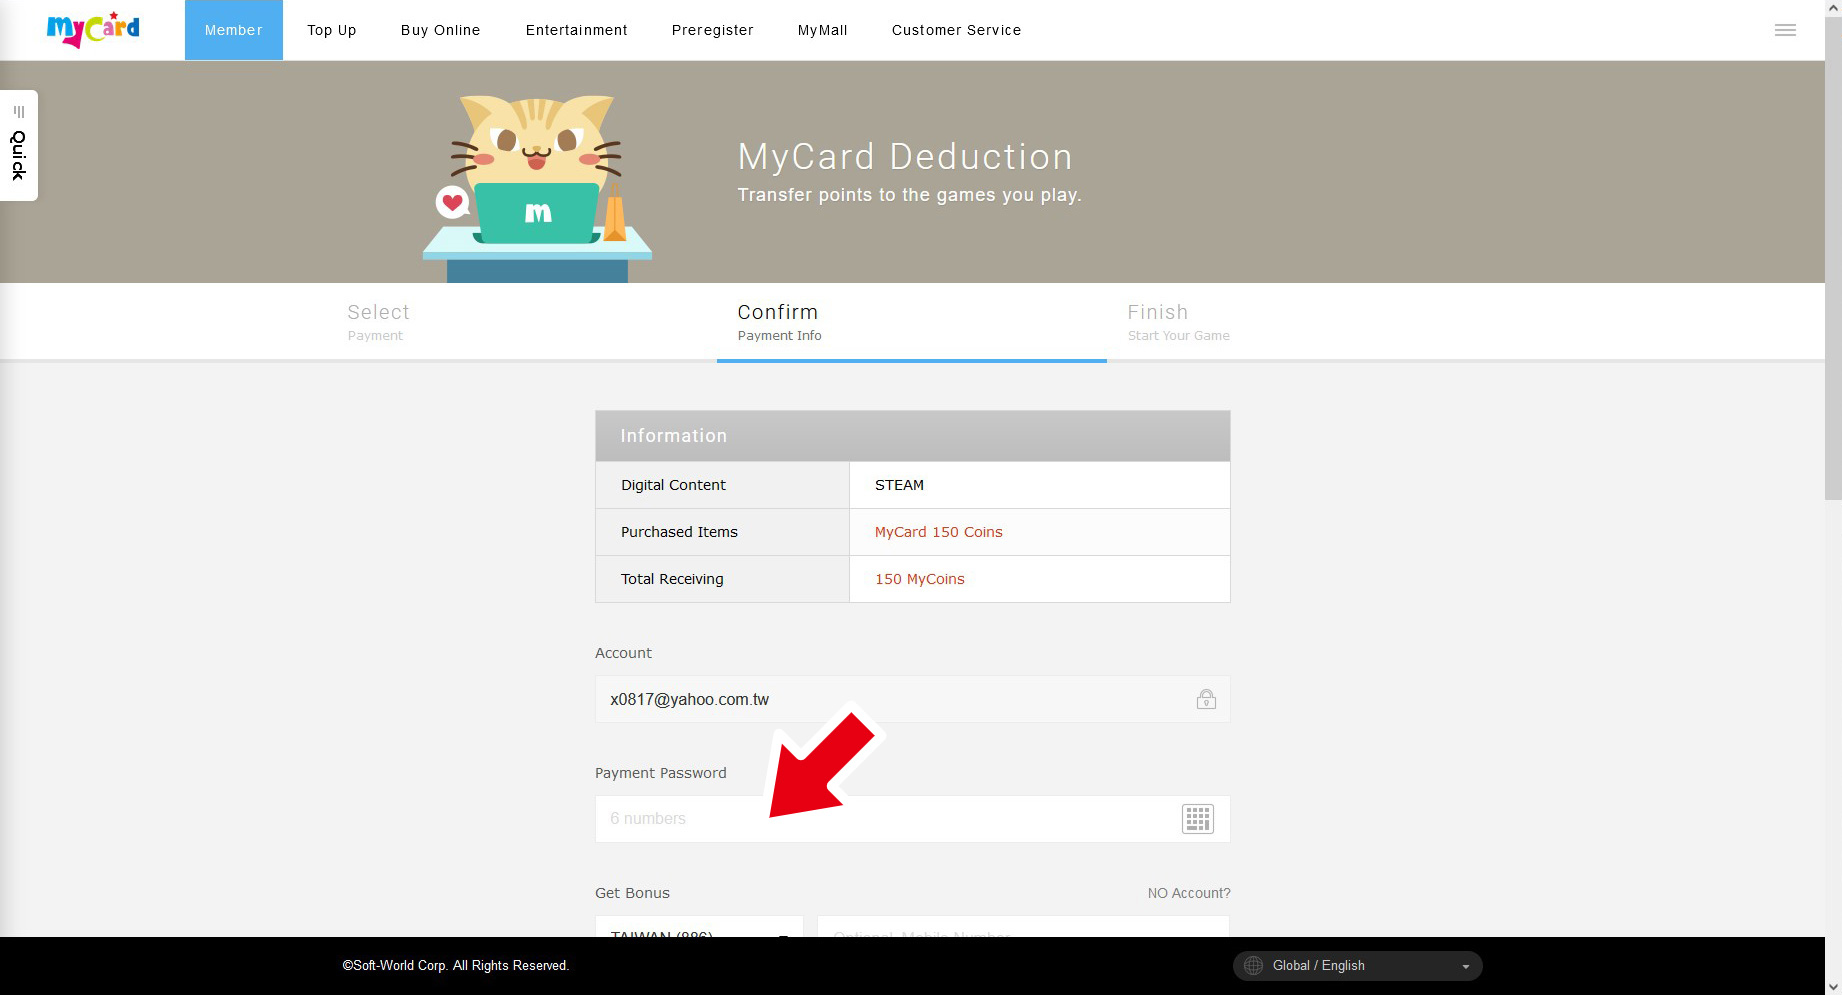
Task: Open the hamburger menu icon
Action: pyautogui.click(x=1785, y=30)
